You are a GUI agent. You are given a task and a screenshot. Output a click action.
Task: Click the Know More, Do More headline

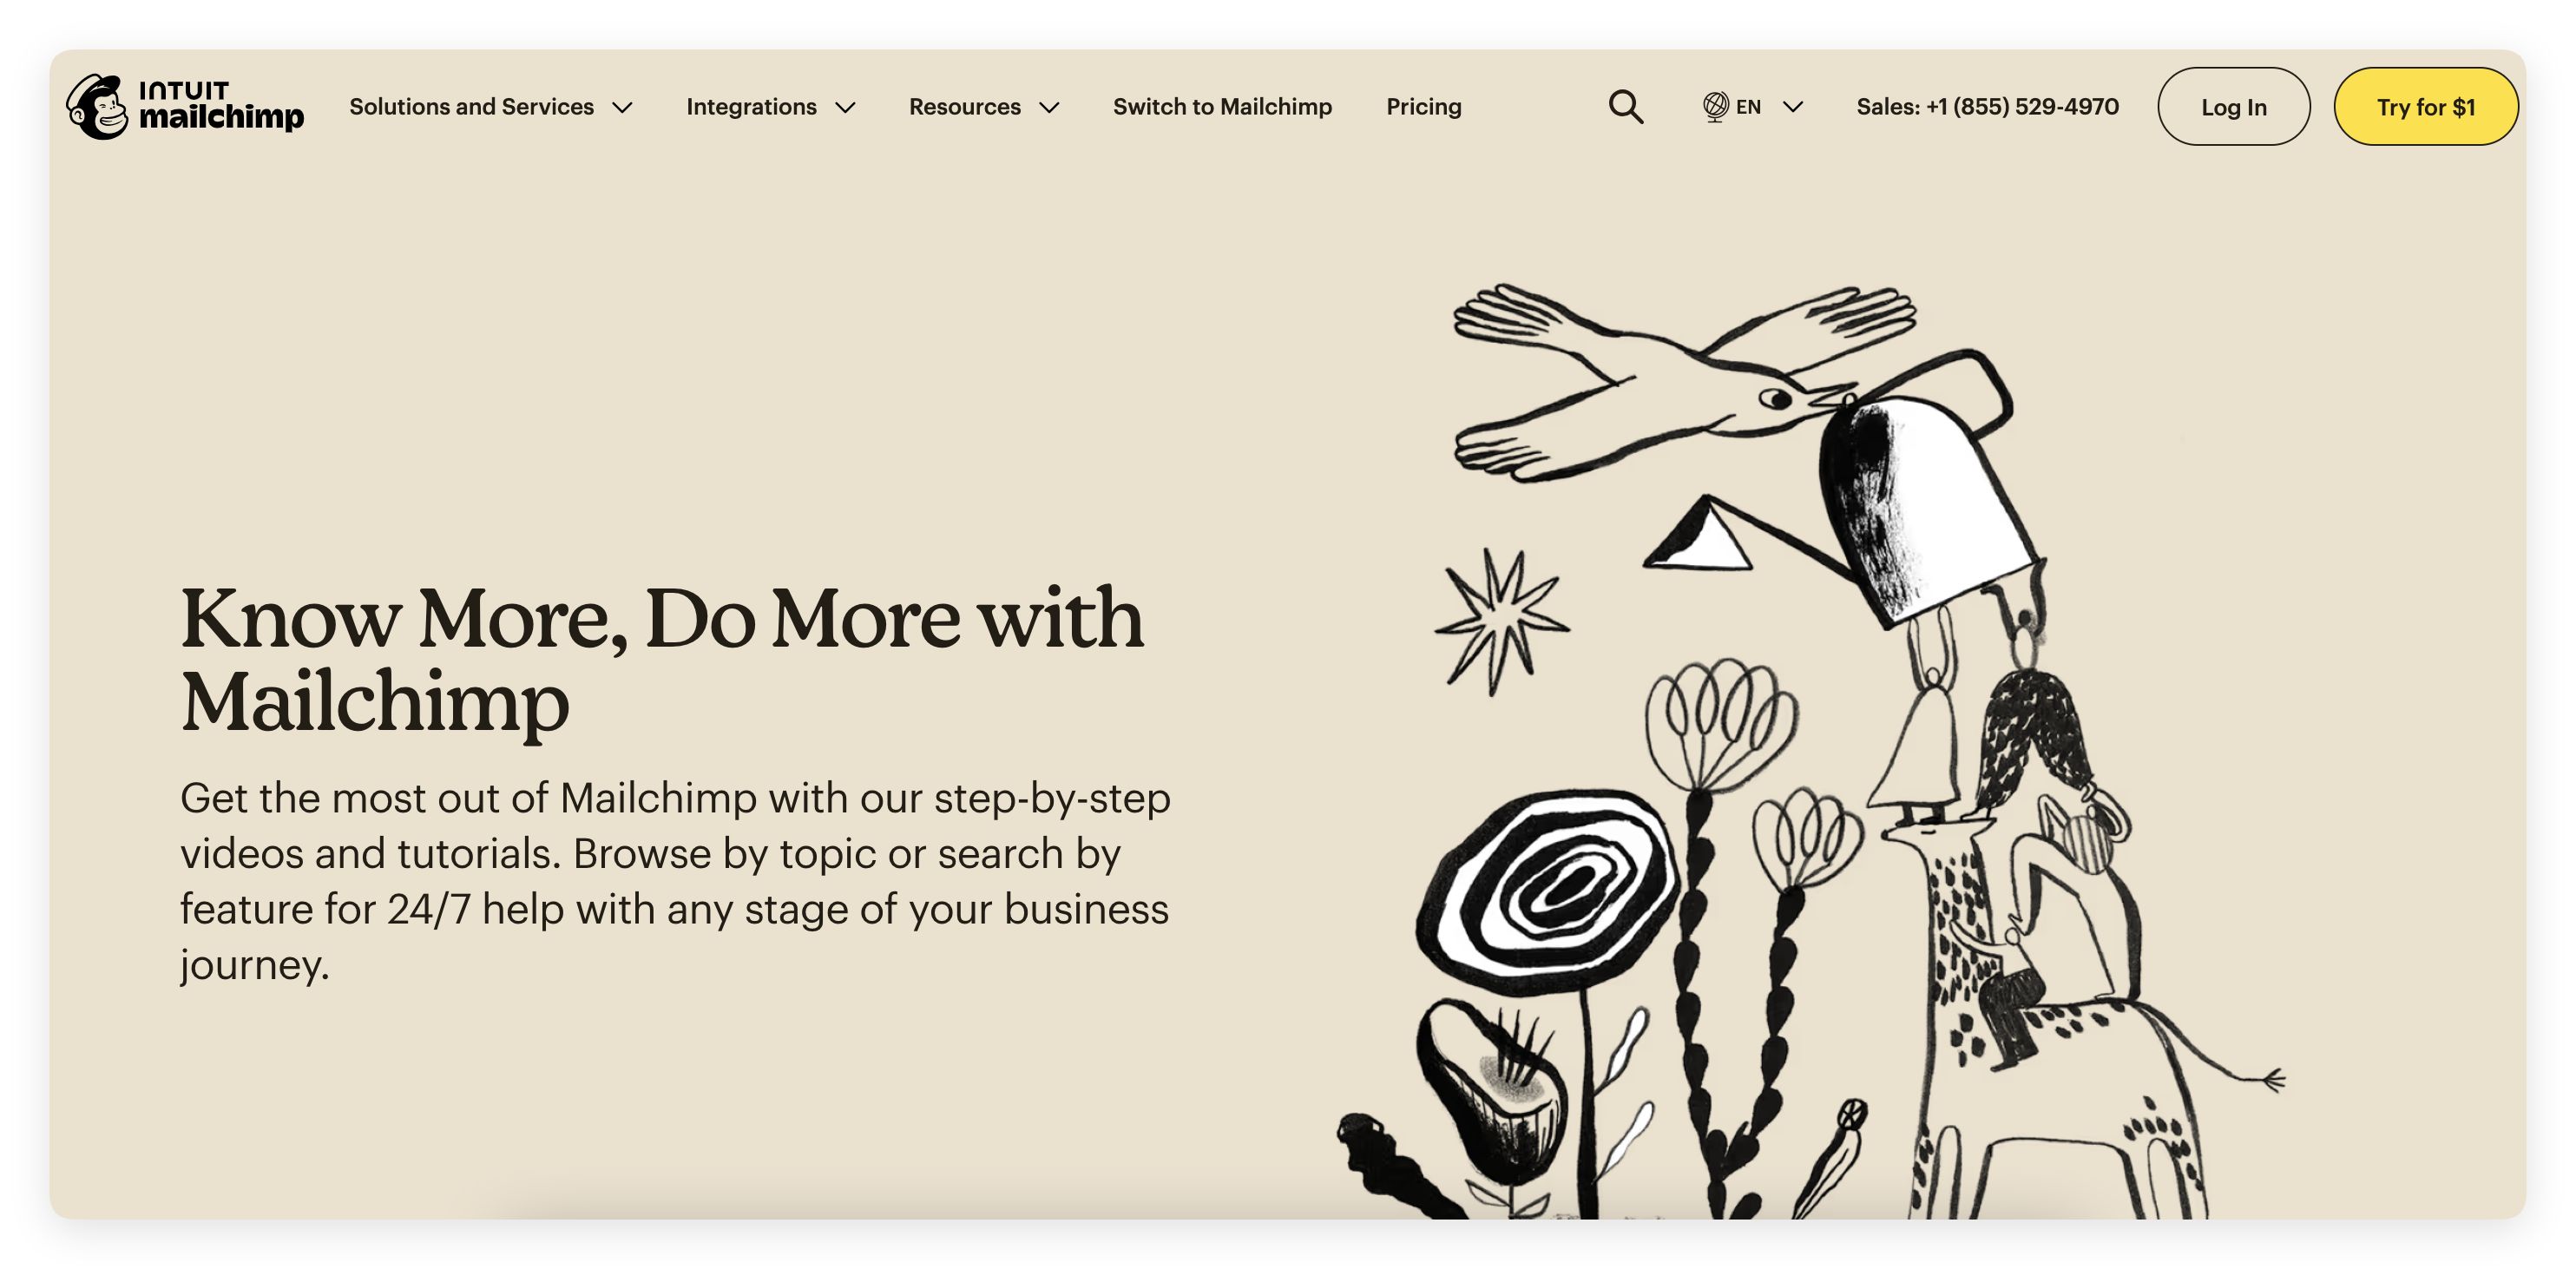coord(661,660)
